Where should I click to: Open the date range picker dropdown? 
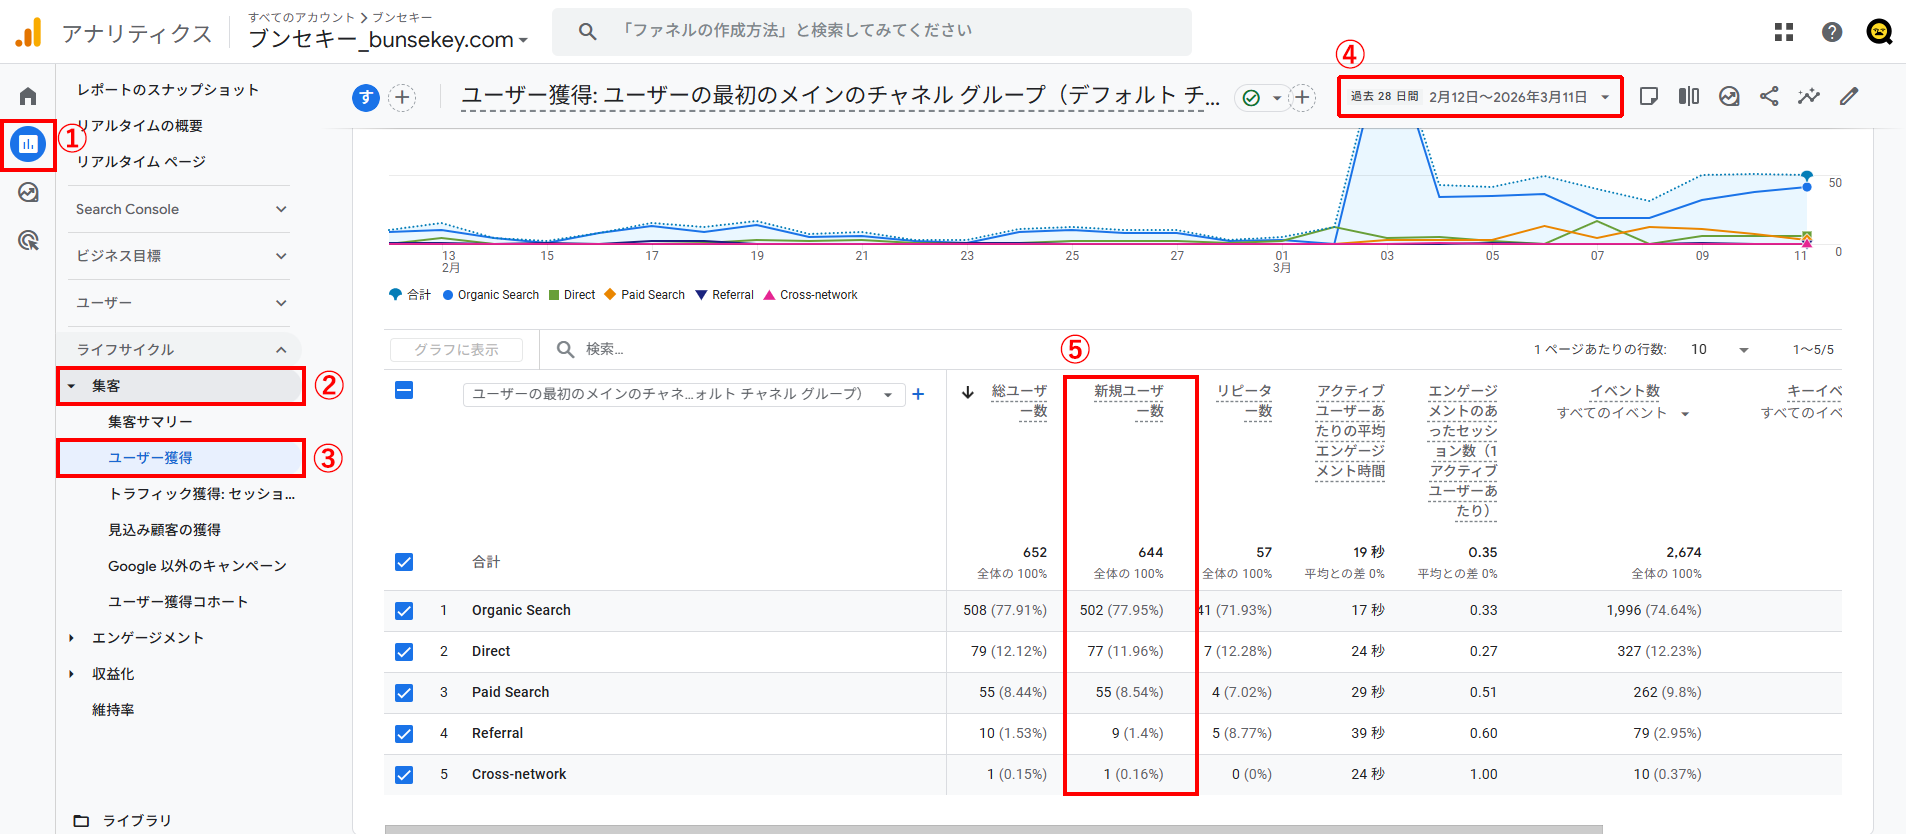[1480, 97]
